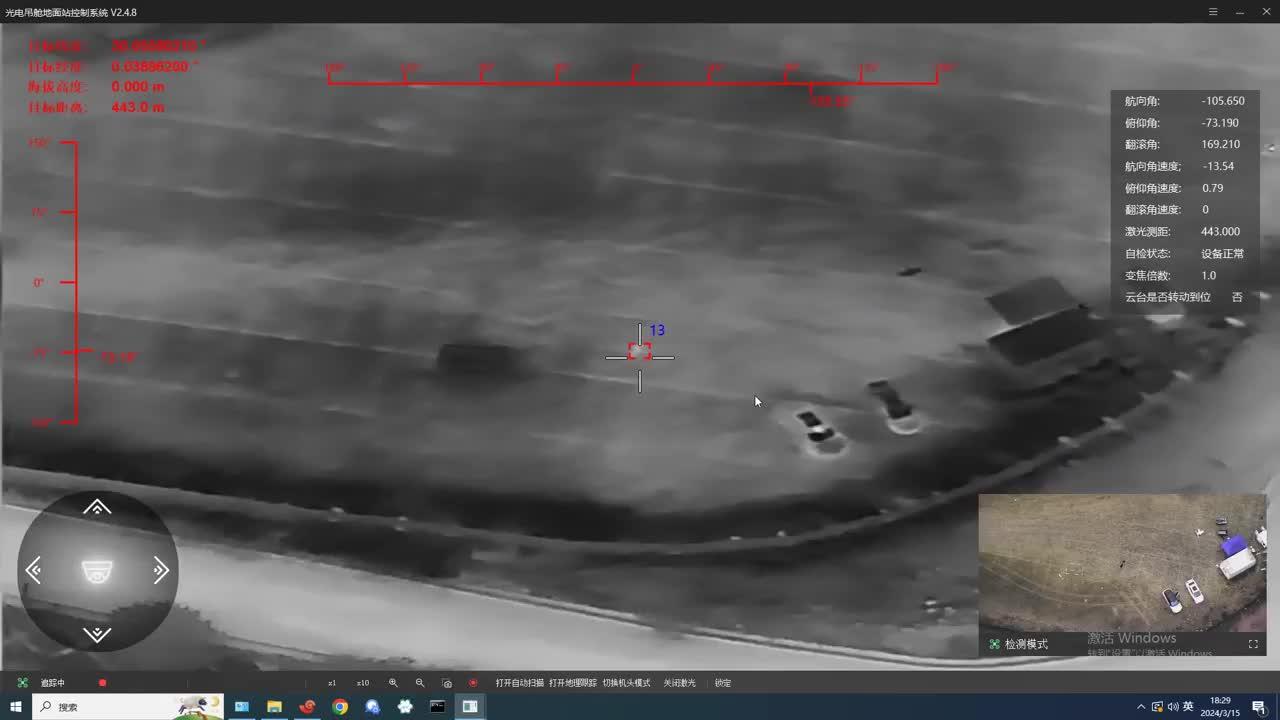Click the red recording indicator dot
Viewport: 1280px width, 720px height.
pos(102,683)
